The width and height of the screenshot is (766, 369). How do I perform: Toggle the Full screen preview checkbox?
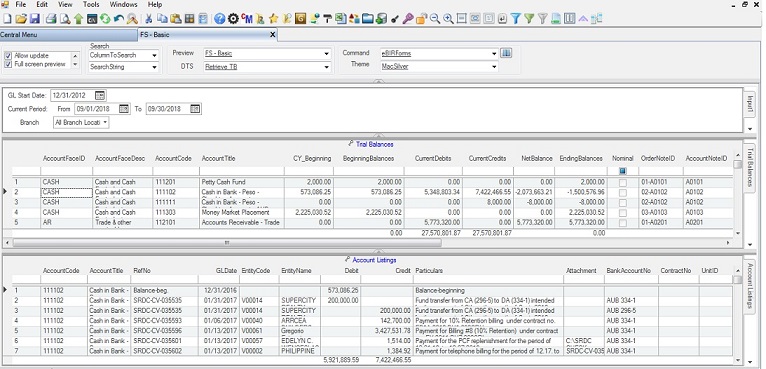click(8, 64)
